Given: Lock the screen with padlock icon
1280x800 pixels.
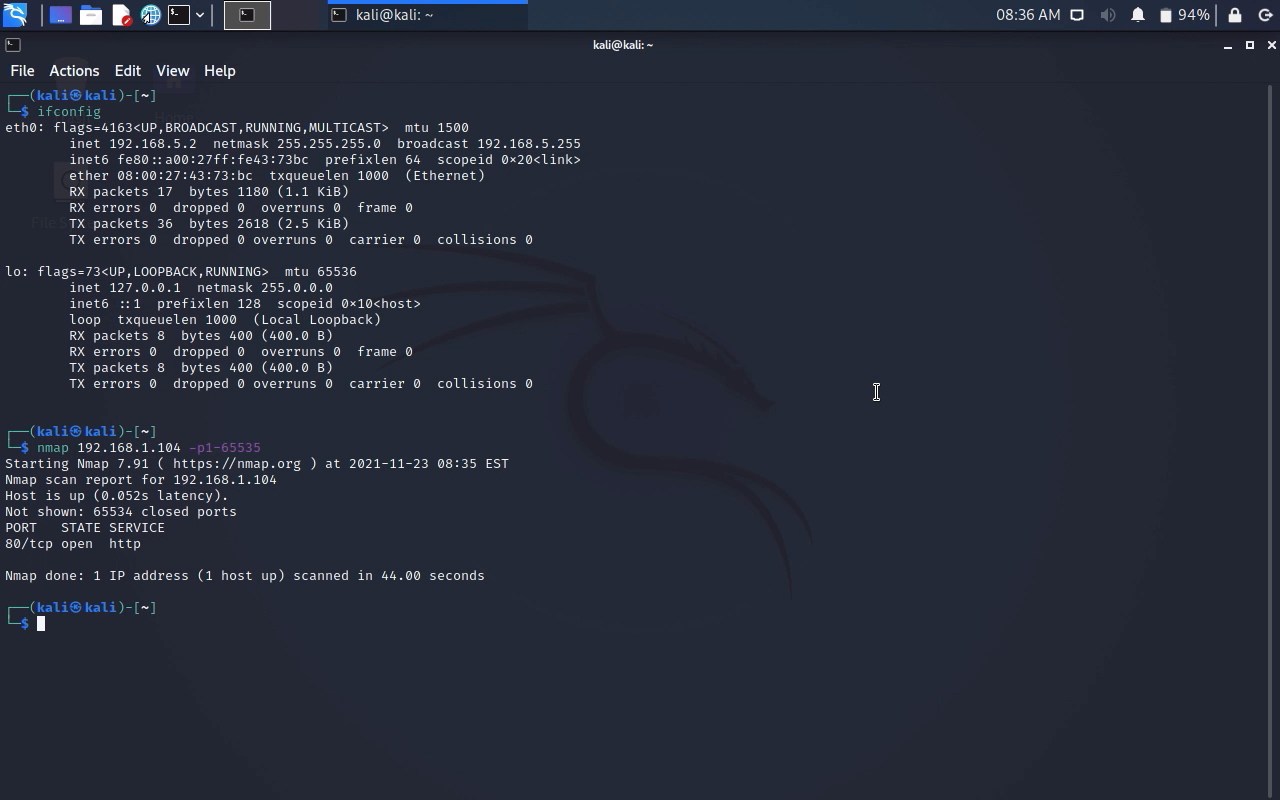Looking at the screenshot, I should pyautogui.click(x=1235, y=15).
